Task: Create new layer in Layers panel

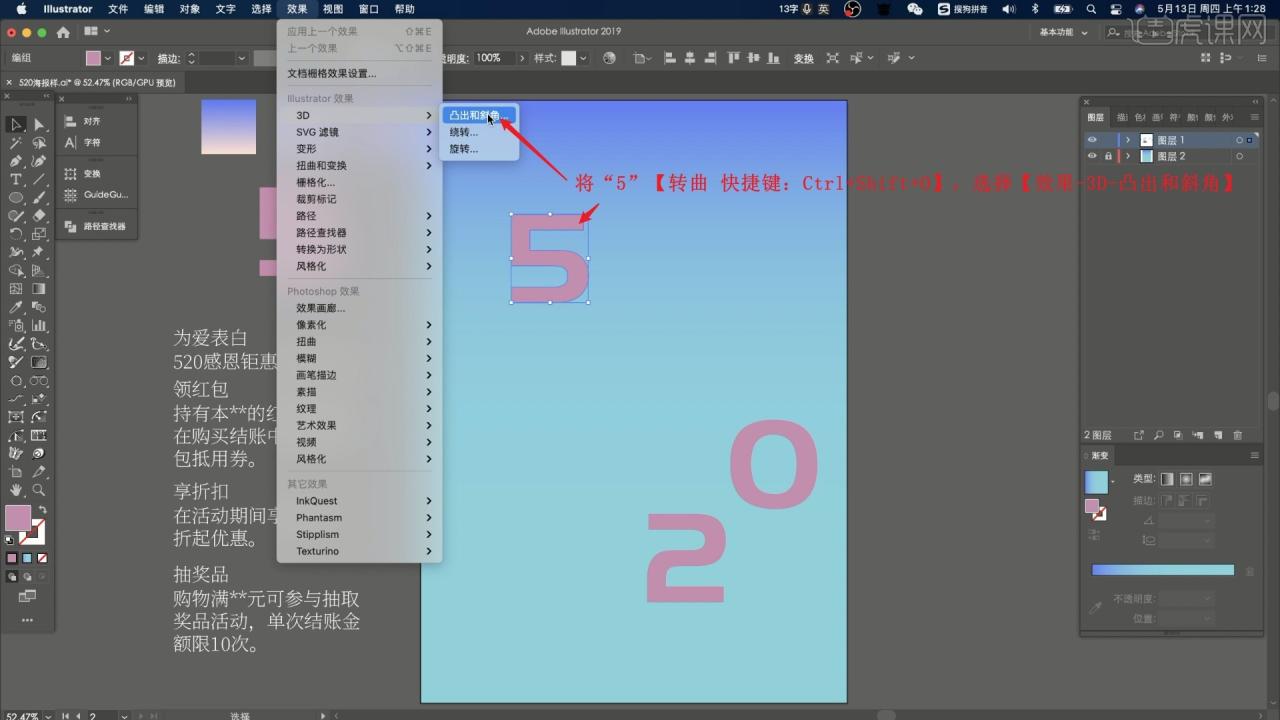Action: (1218, 435)
